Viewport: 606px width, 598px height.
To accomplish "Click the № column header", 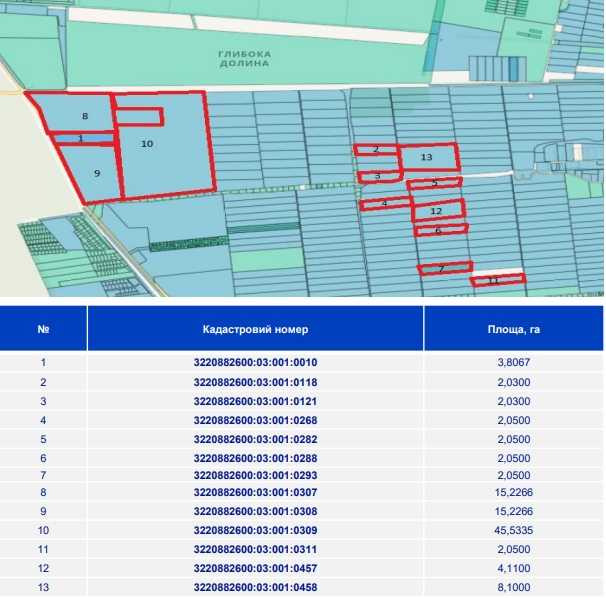I will (43, 328).
